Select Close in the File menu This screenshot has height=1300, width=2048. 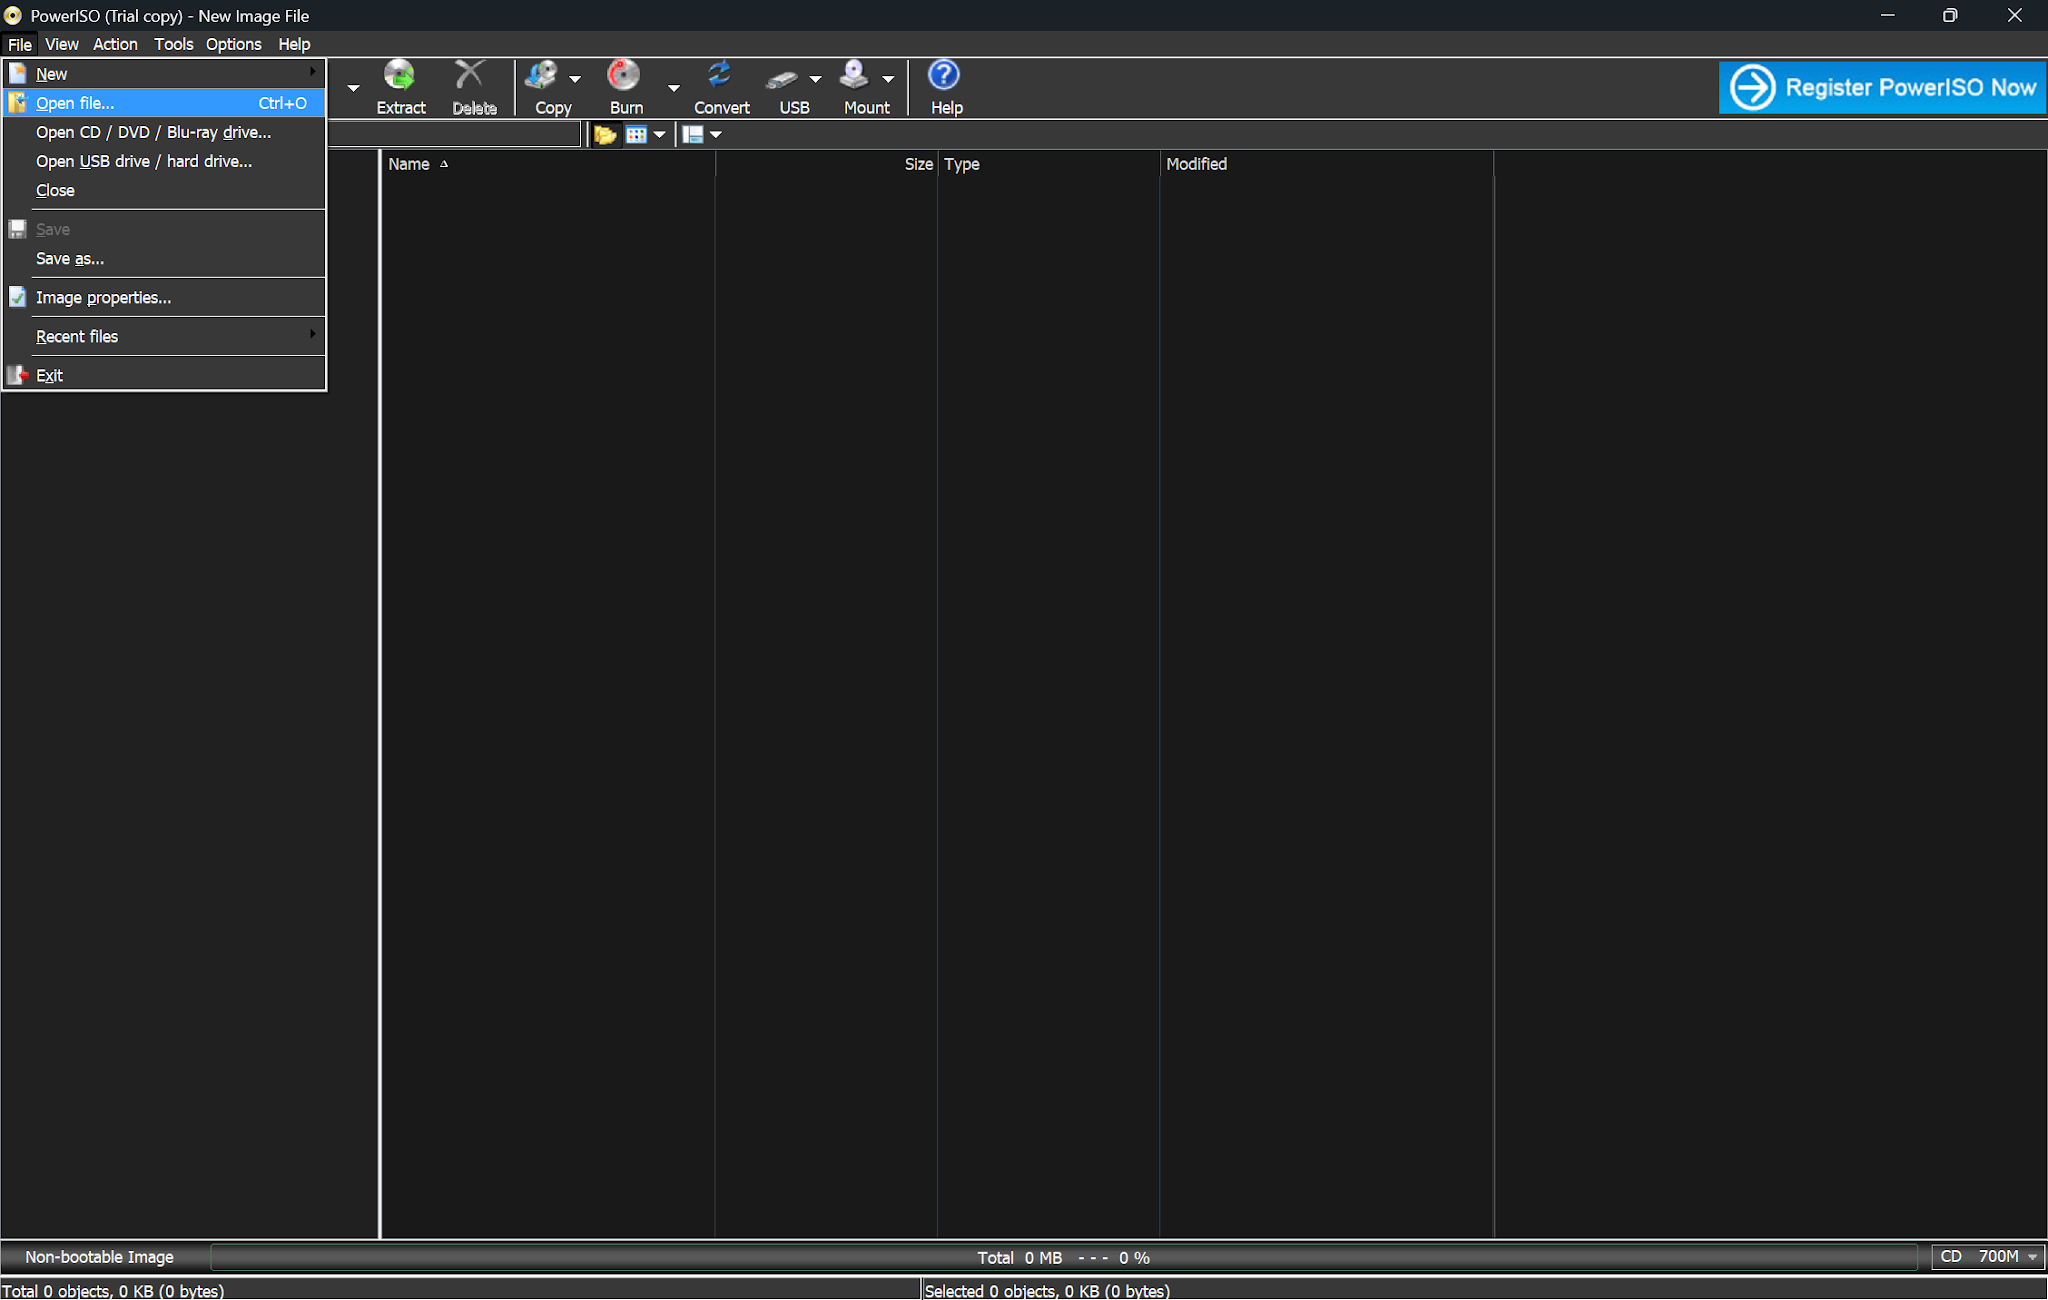tap(165, 190)
